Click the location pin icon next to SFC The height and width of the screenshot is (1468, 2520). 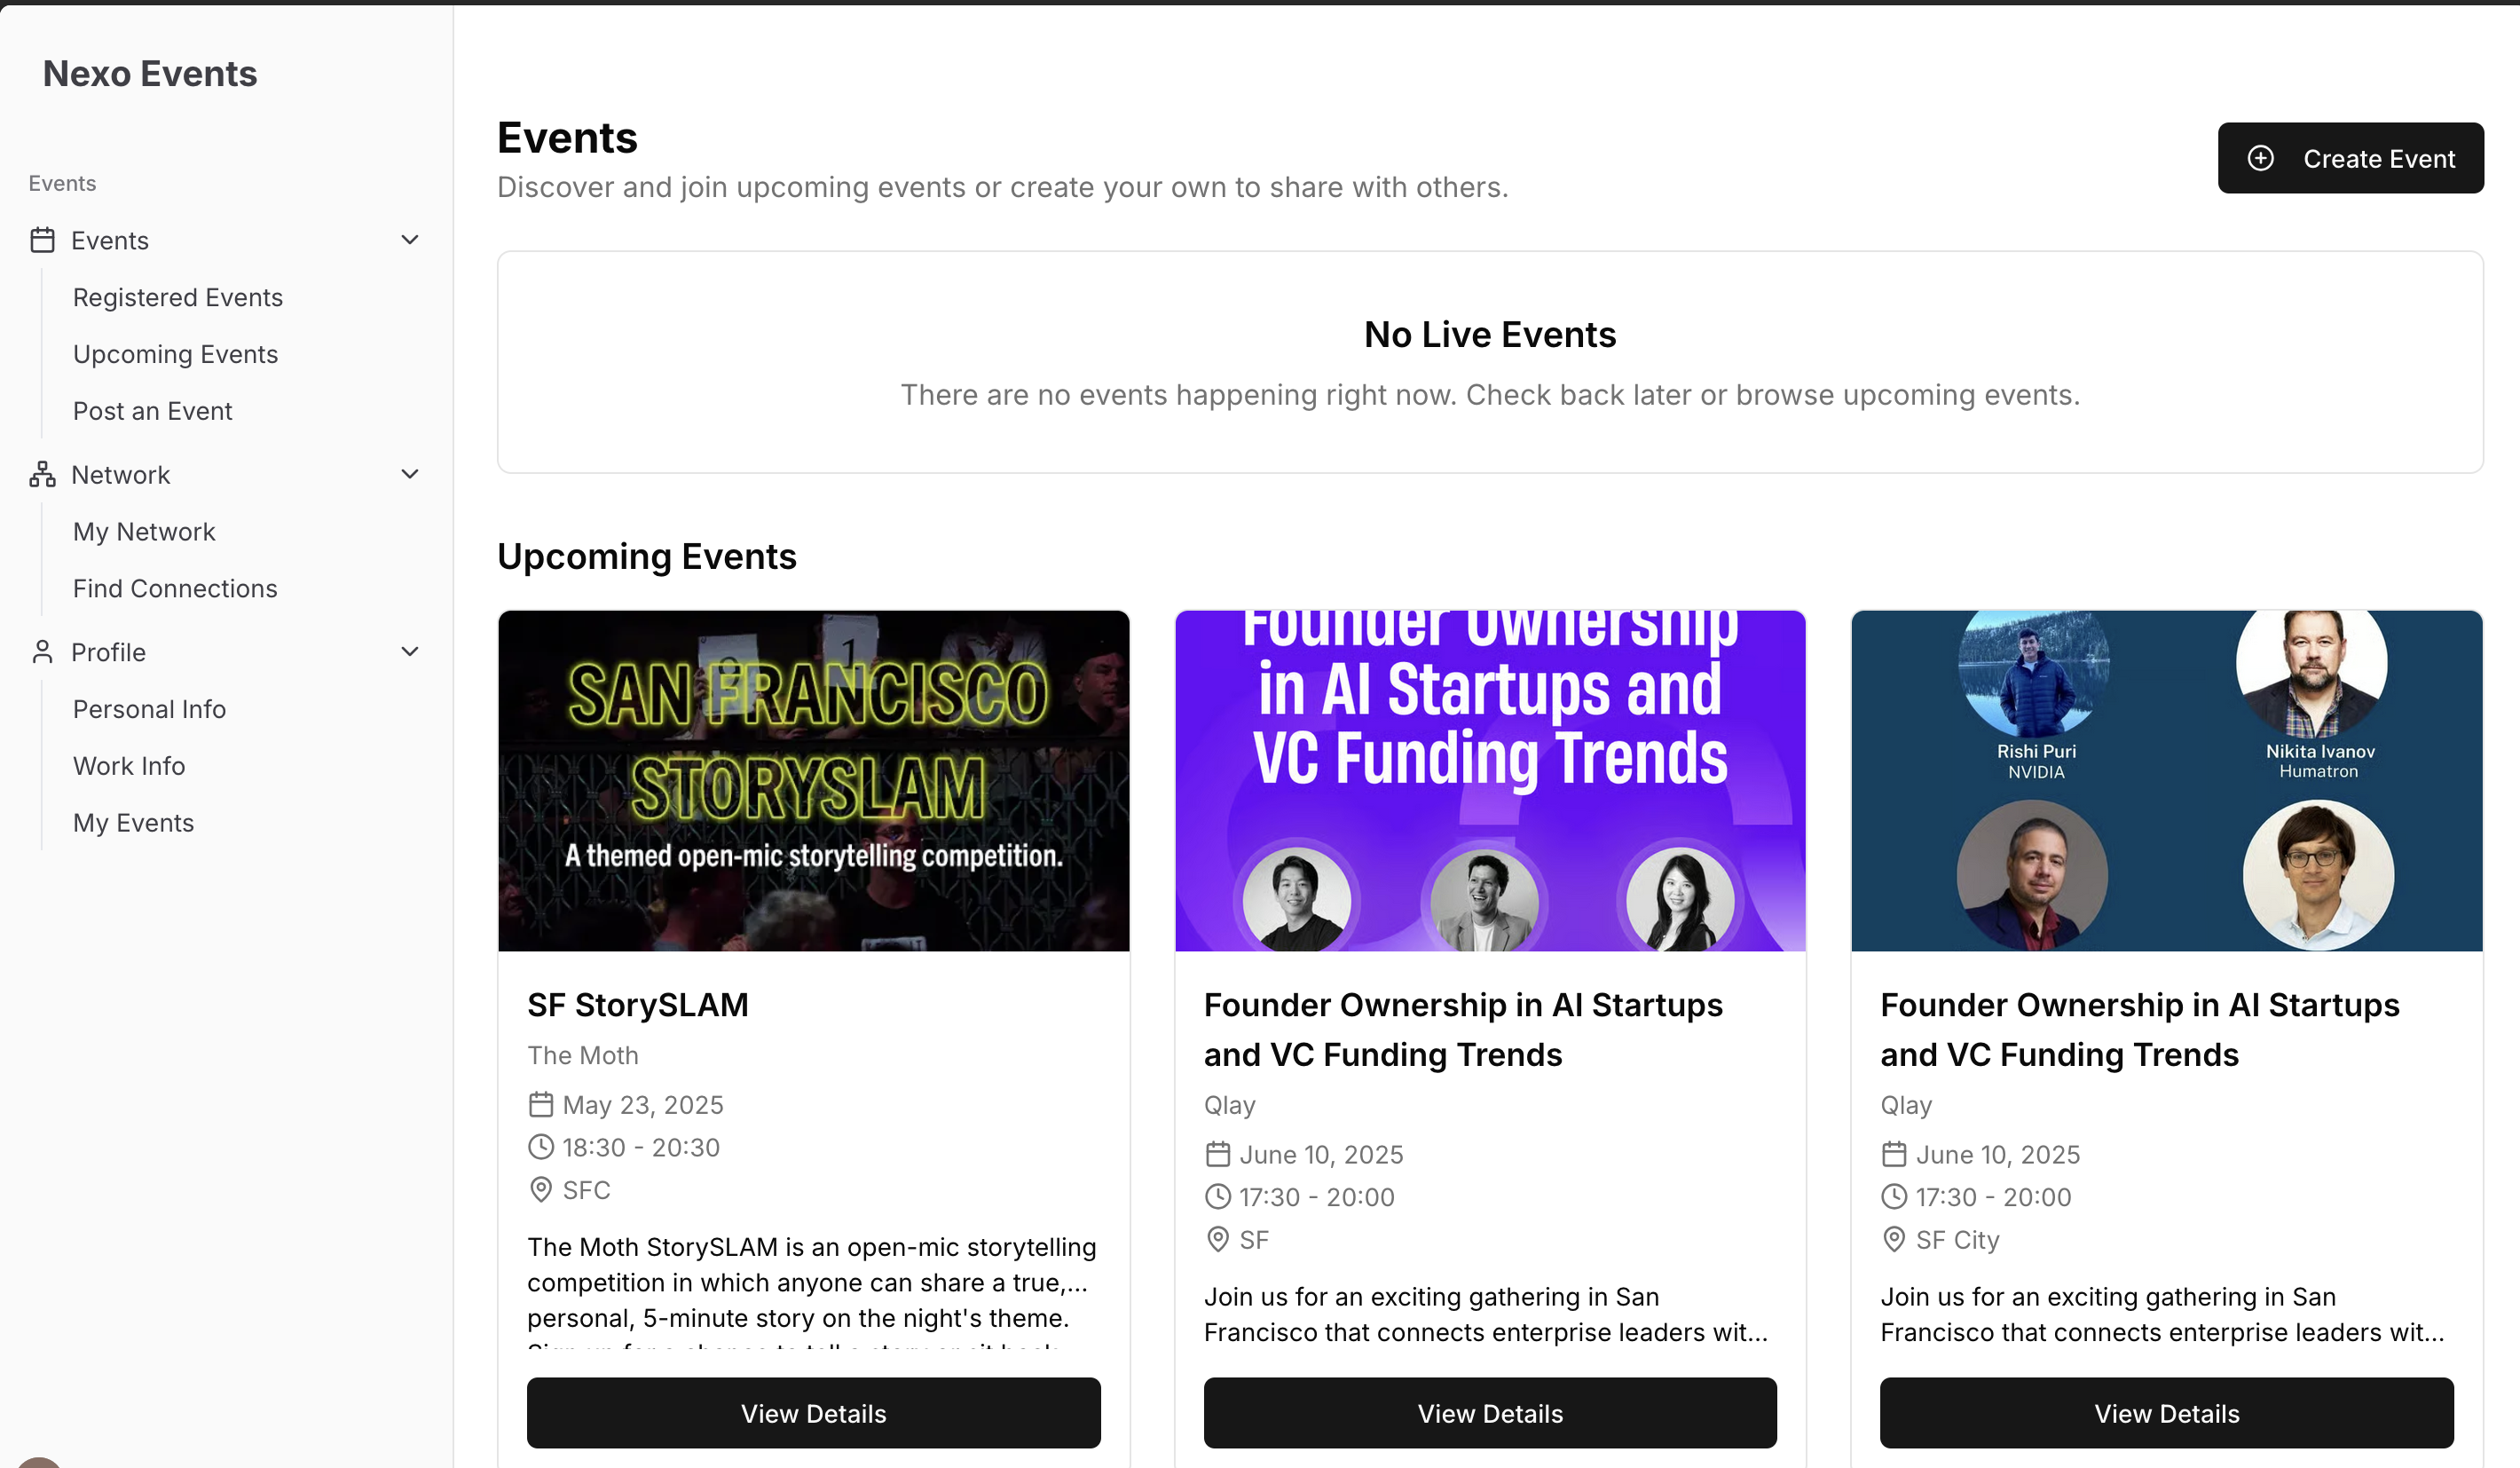pos(541,1189)
